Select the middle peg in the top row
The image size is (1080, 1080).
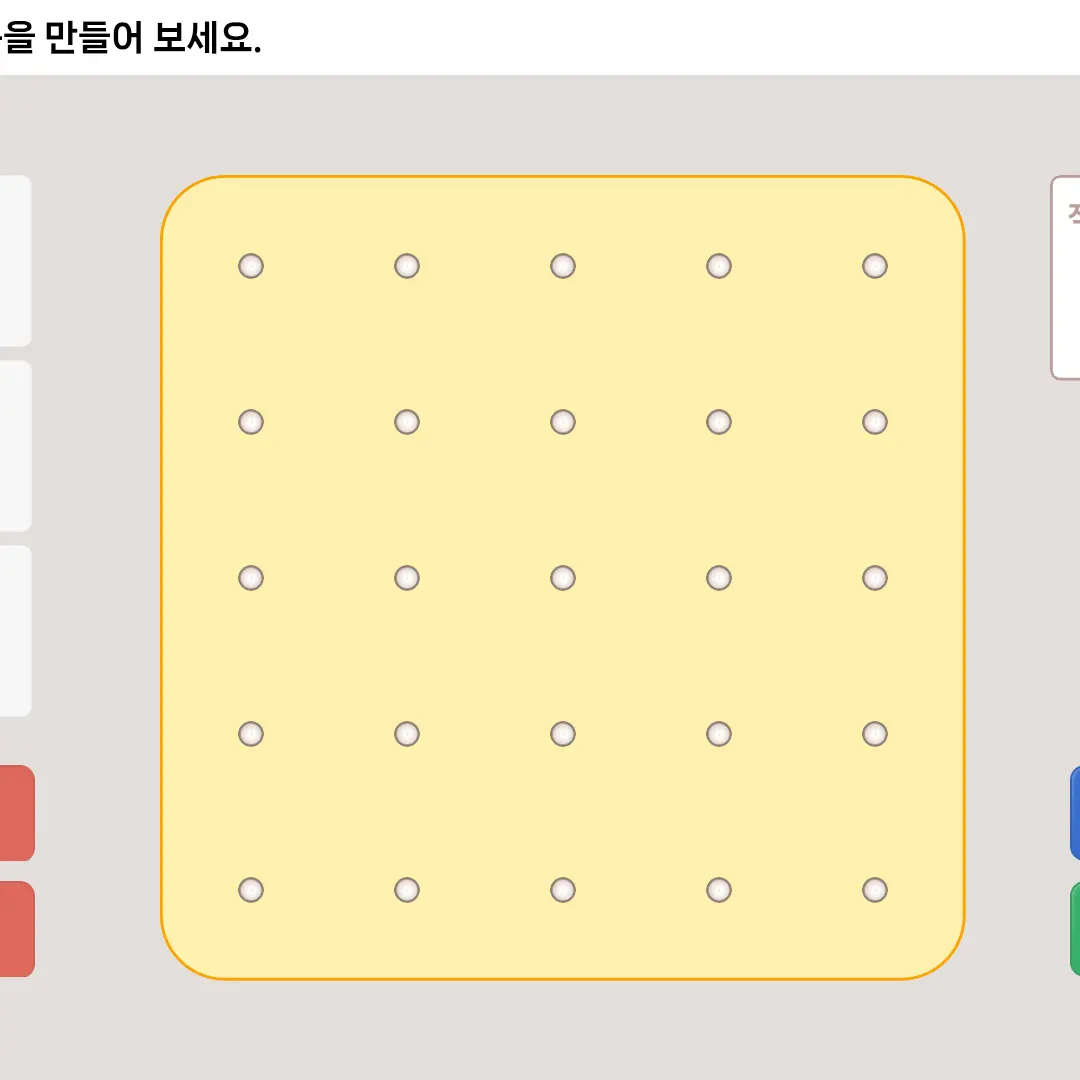[x=562, y=265]
